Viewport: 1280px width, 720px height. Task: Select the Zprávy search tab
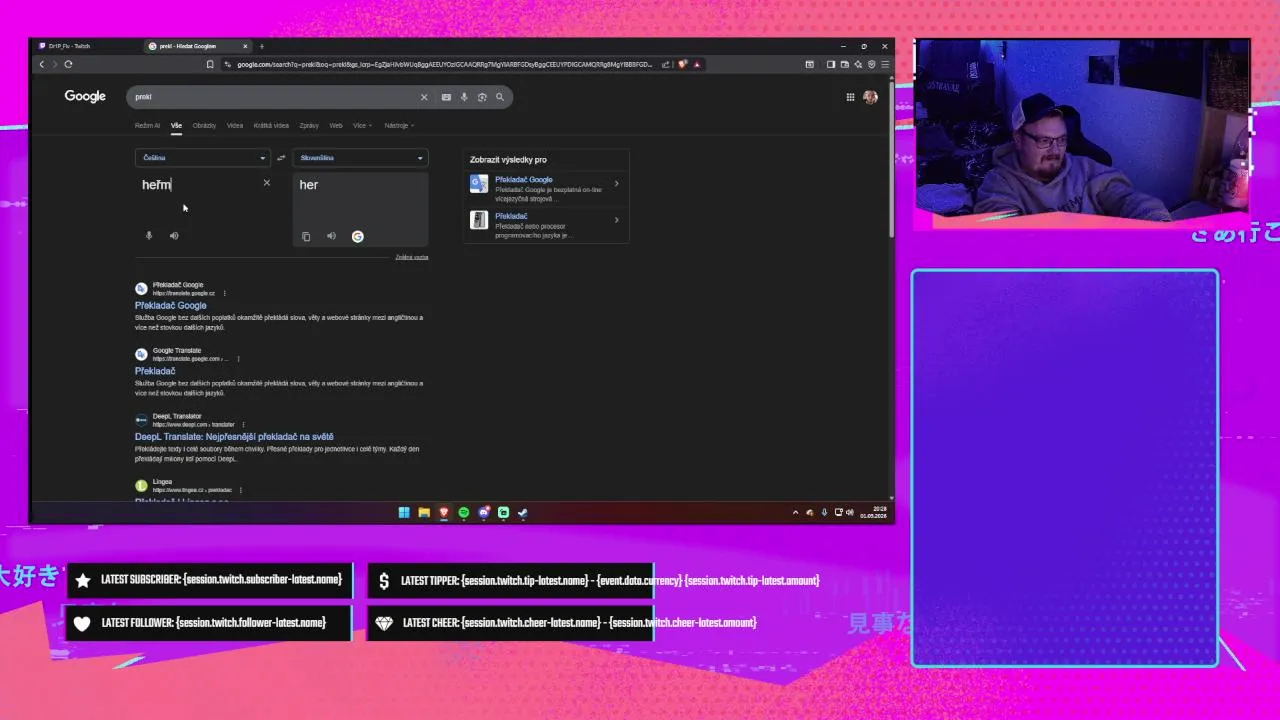pos(309,126)
